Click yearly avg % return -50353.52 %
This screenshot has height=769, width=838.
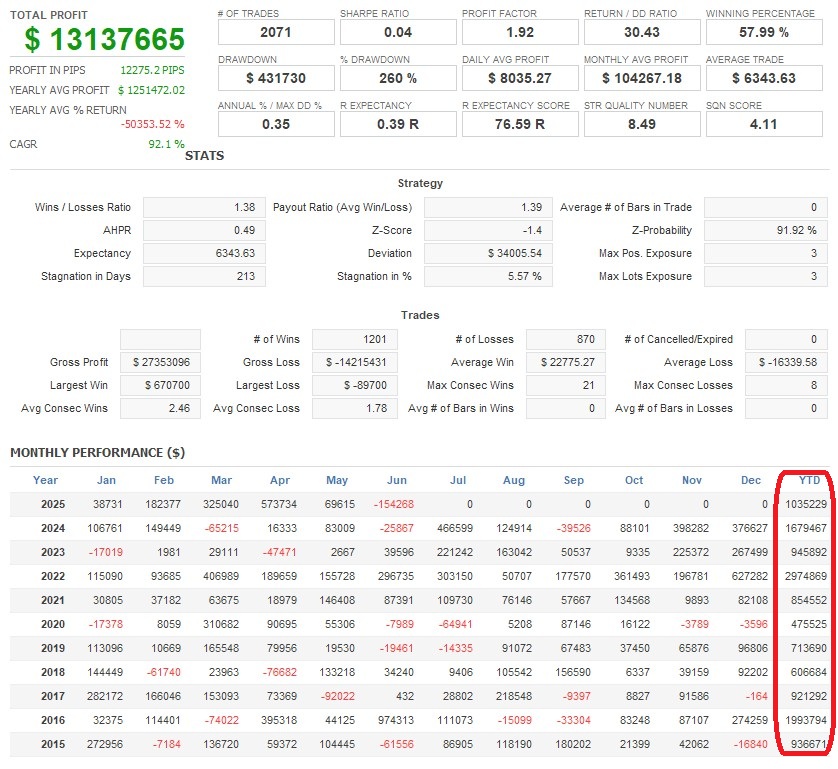coord(152,124)
